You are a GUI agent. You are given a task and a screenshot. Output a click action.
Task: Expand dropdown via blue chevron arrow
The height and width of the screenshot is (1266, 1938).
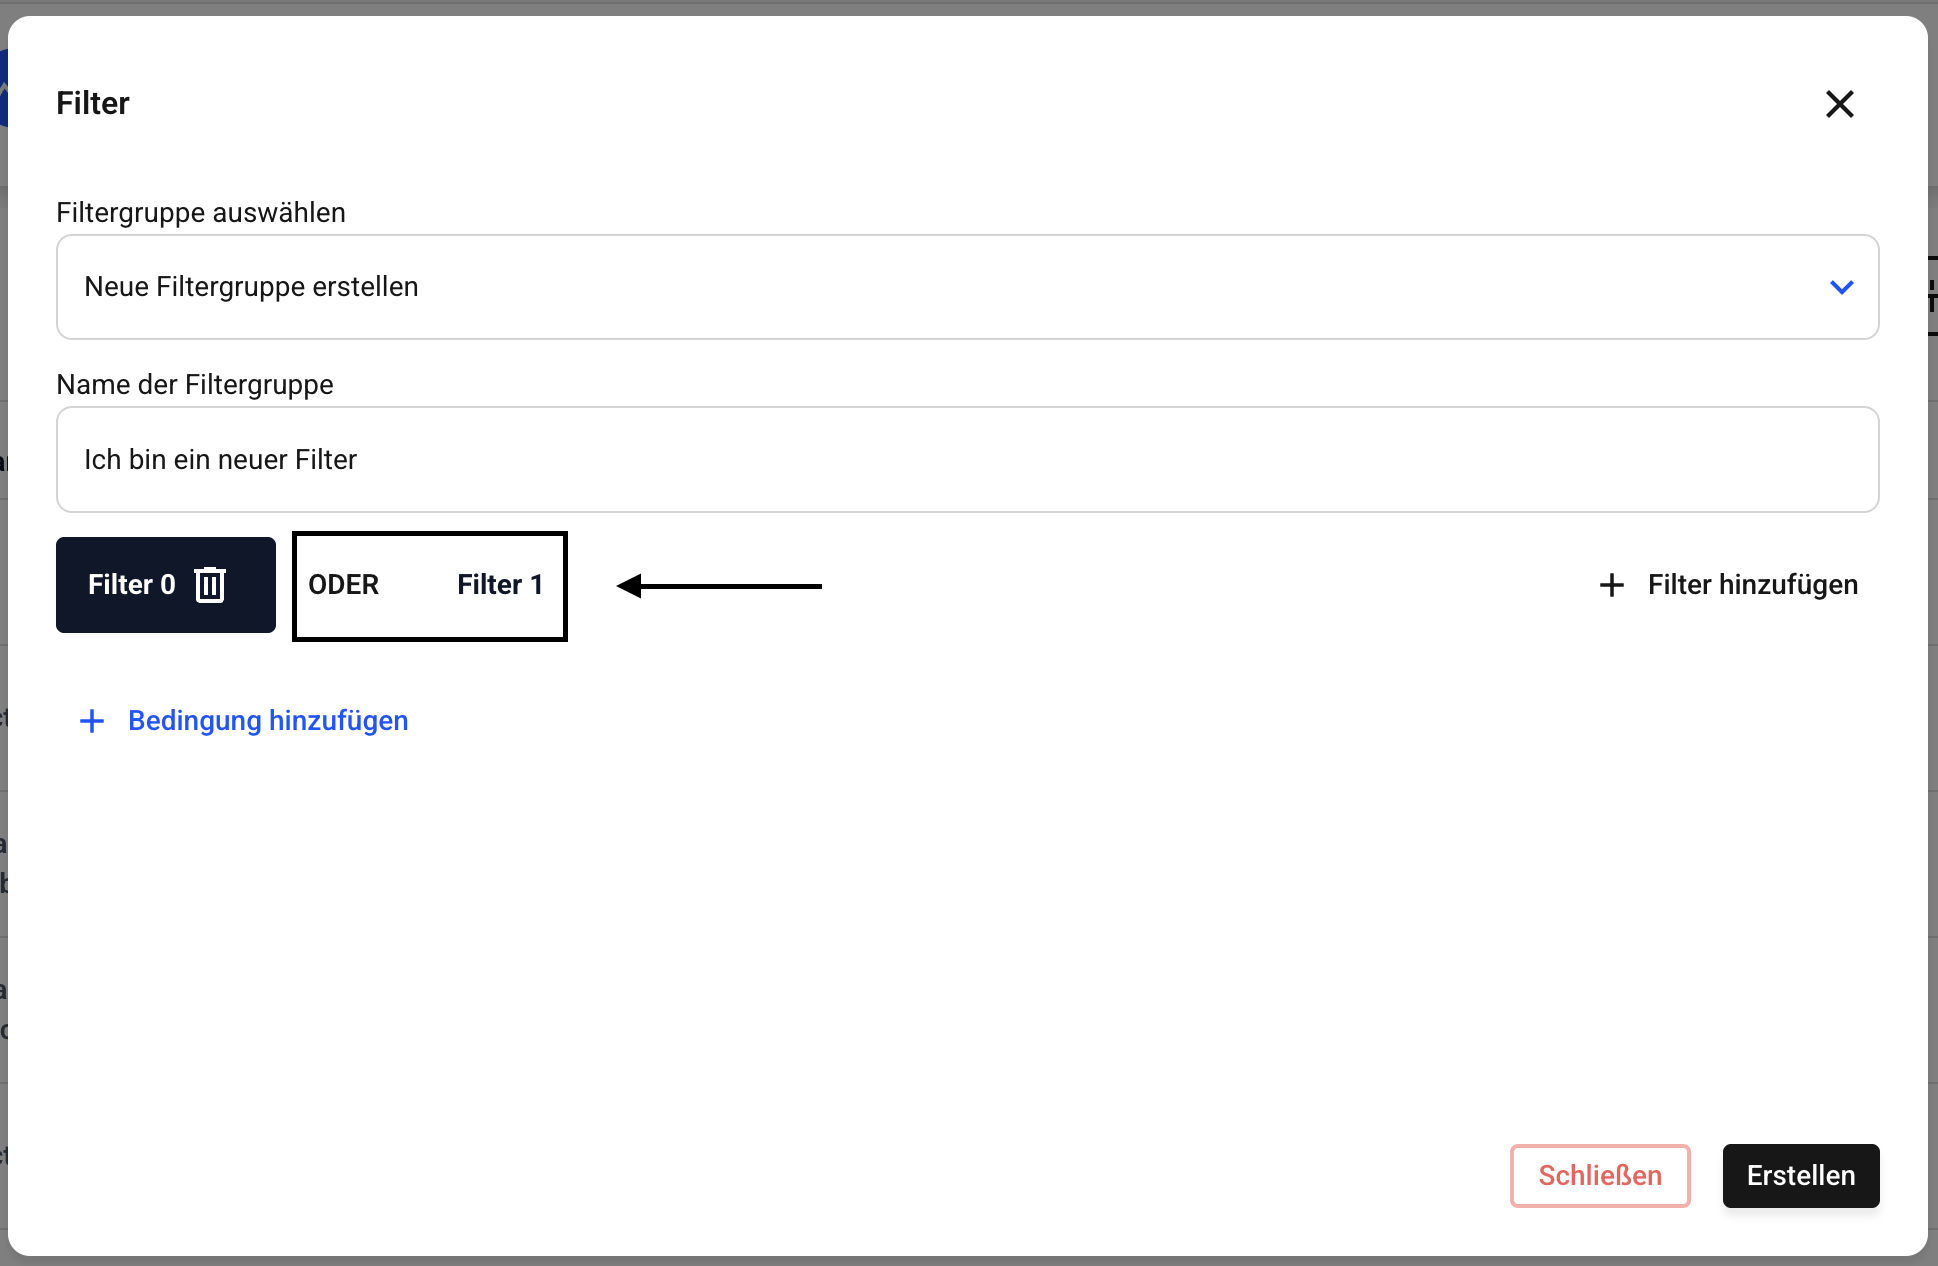point(1841,288)
